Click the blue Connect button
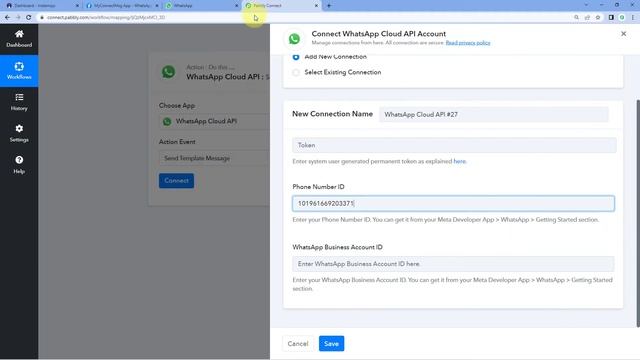Image resolution: width=640 pixels, height=360 pixels. pos(176,181)
